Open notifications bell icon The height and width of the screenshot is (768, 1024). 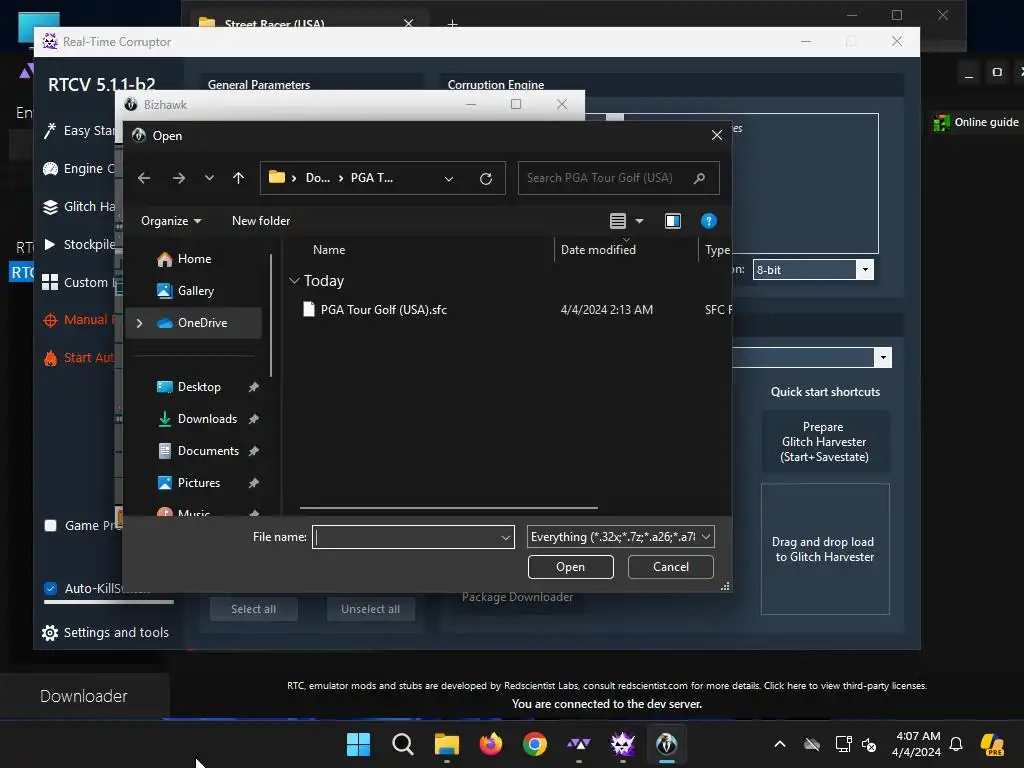tap(955, 744)
